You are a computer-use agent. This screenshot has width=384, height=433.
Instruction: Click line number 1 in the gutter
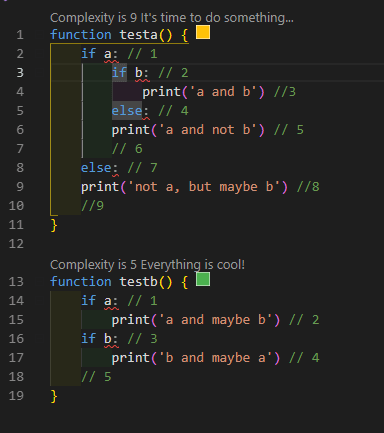pyautogui.click(x=20, y=35)
